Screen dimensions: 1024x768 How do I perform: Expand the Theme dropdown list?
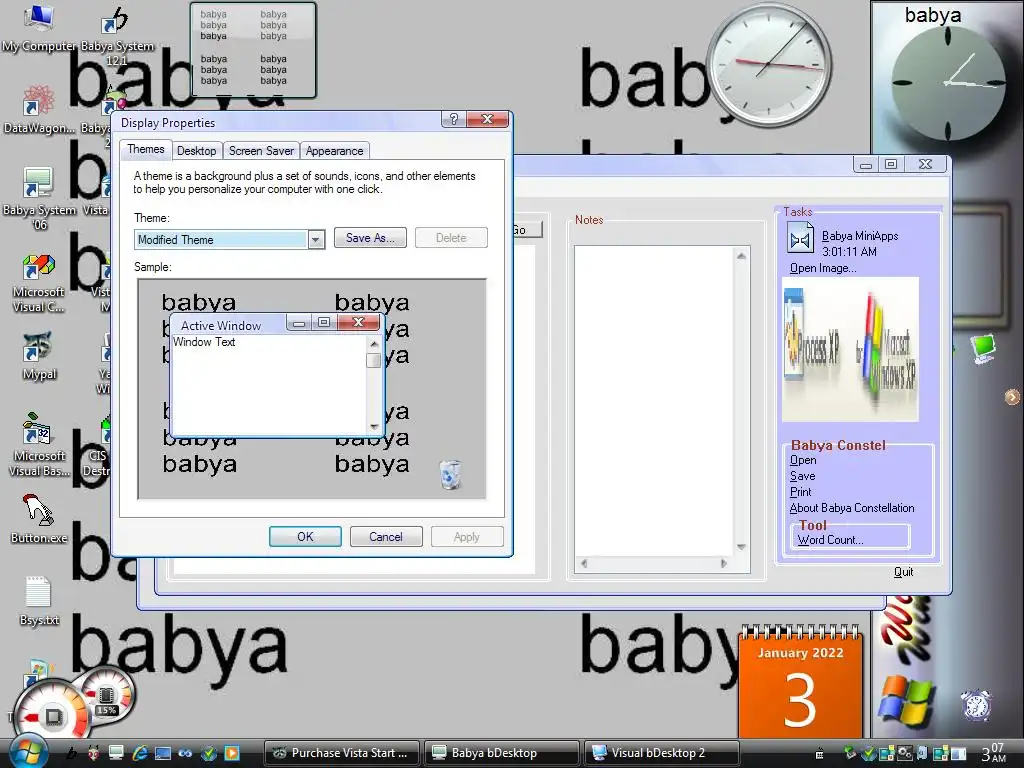315,240
